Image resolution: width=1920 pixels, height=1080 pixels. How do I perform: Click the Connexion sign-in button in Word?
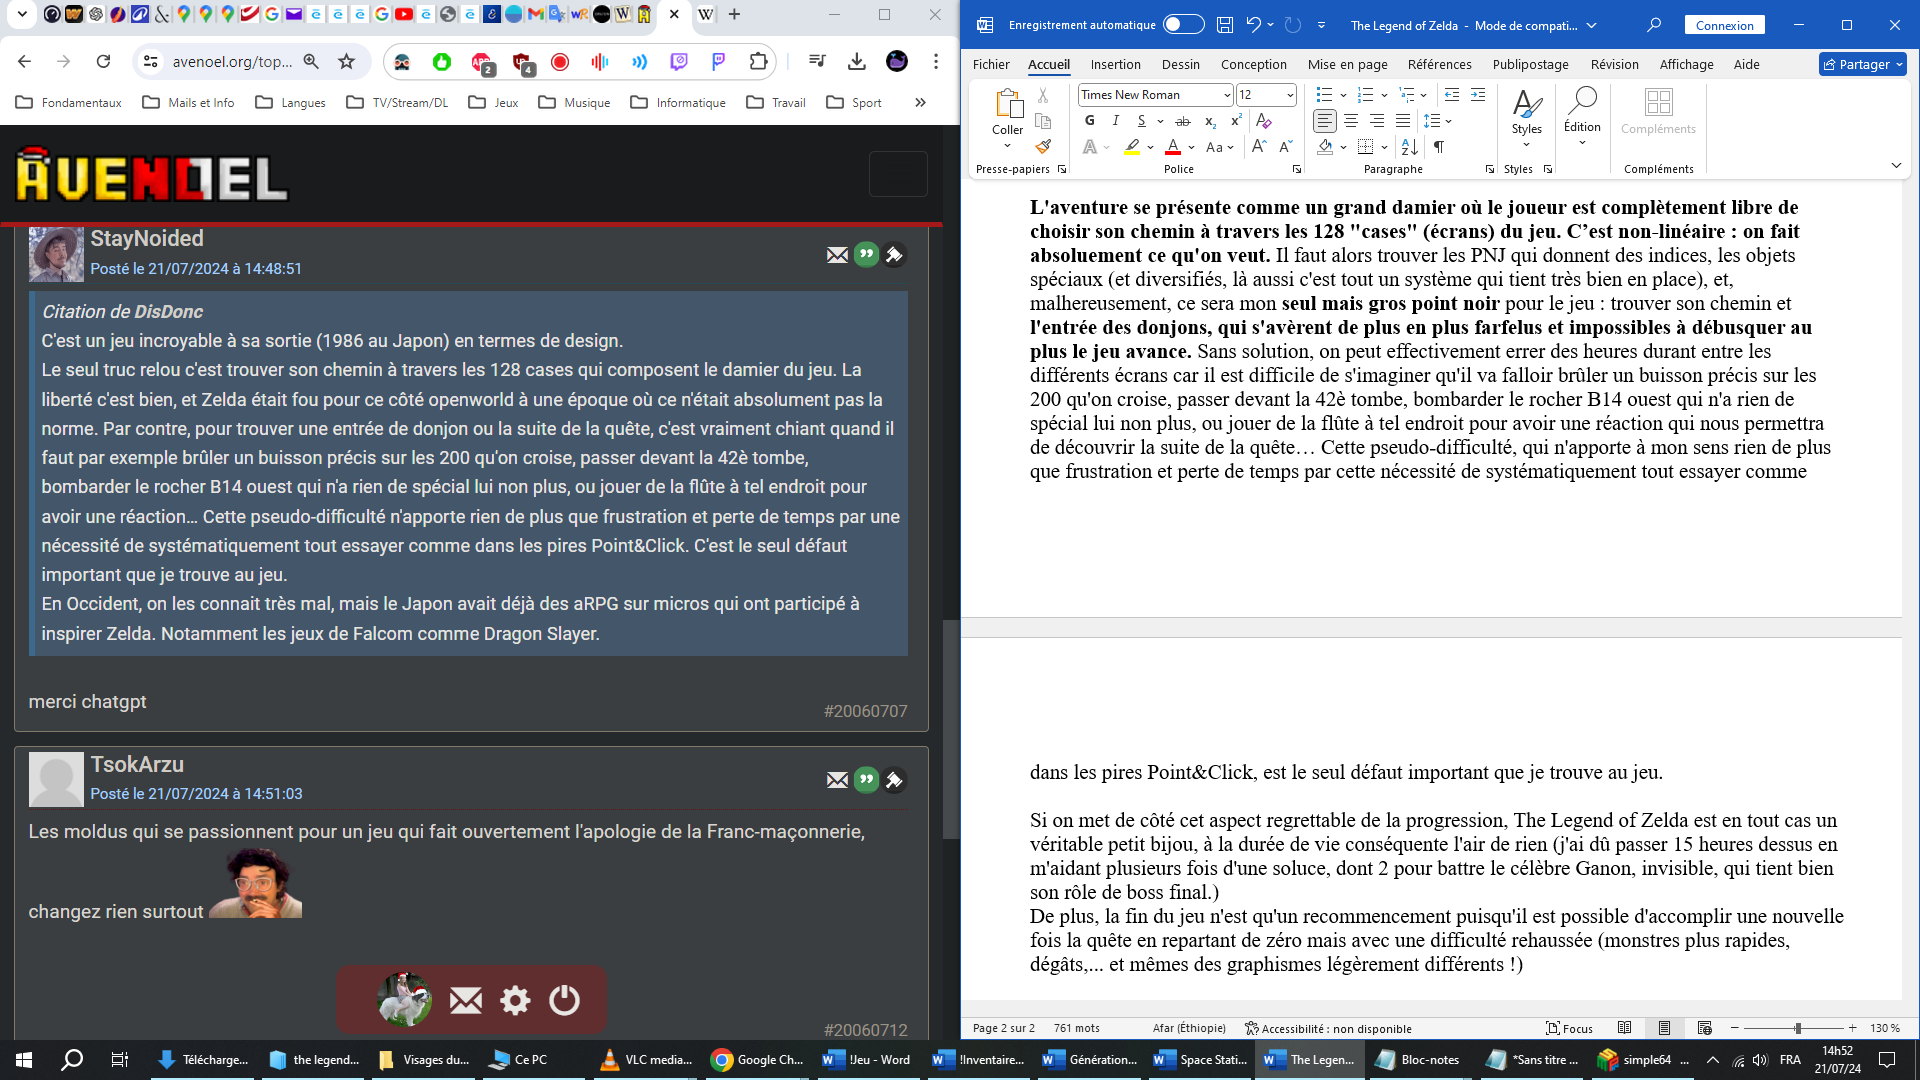1724,25
